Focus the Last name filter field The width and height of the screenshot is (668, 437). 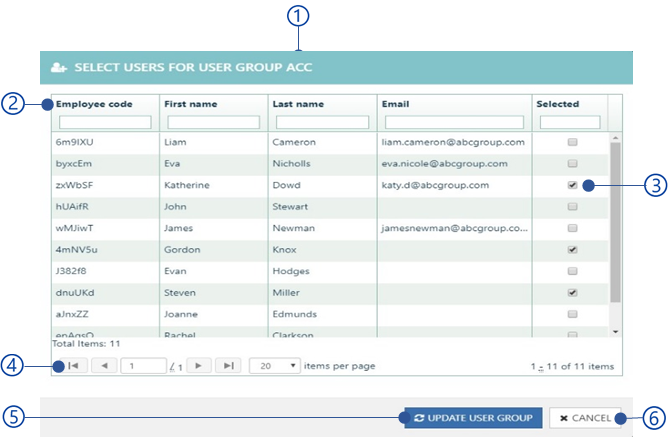(x=322, y=122)
